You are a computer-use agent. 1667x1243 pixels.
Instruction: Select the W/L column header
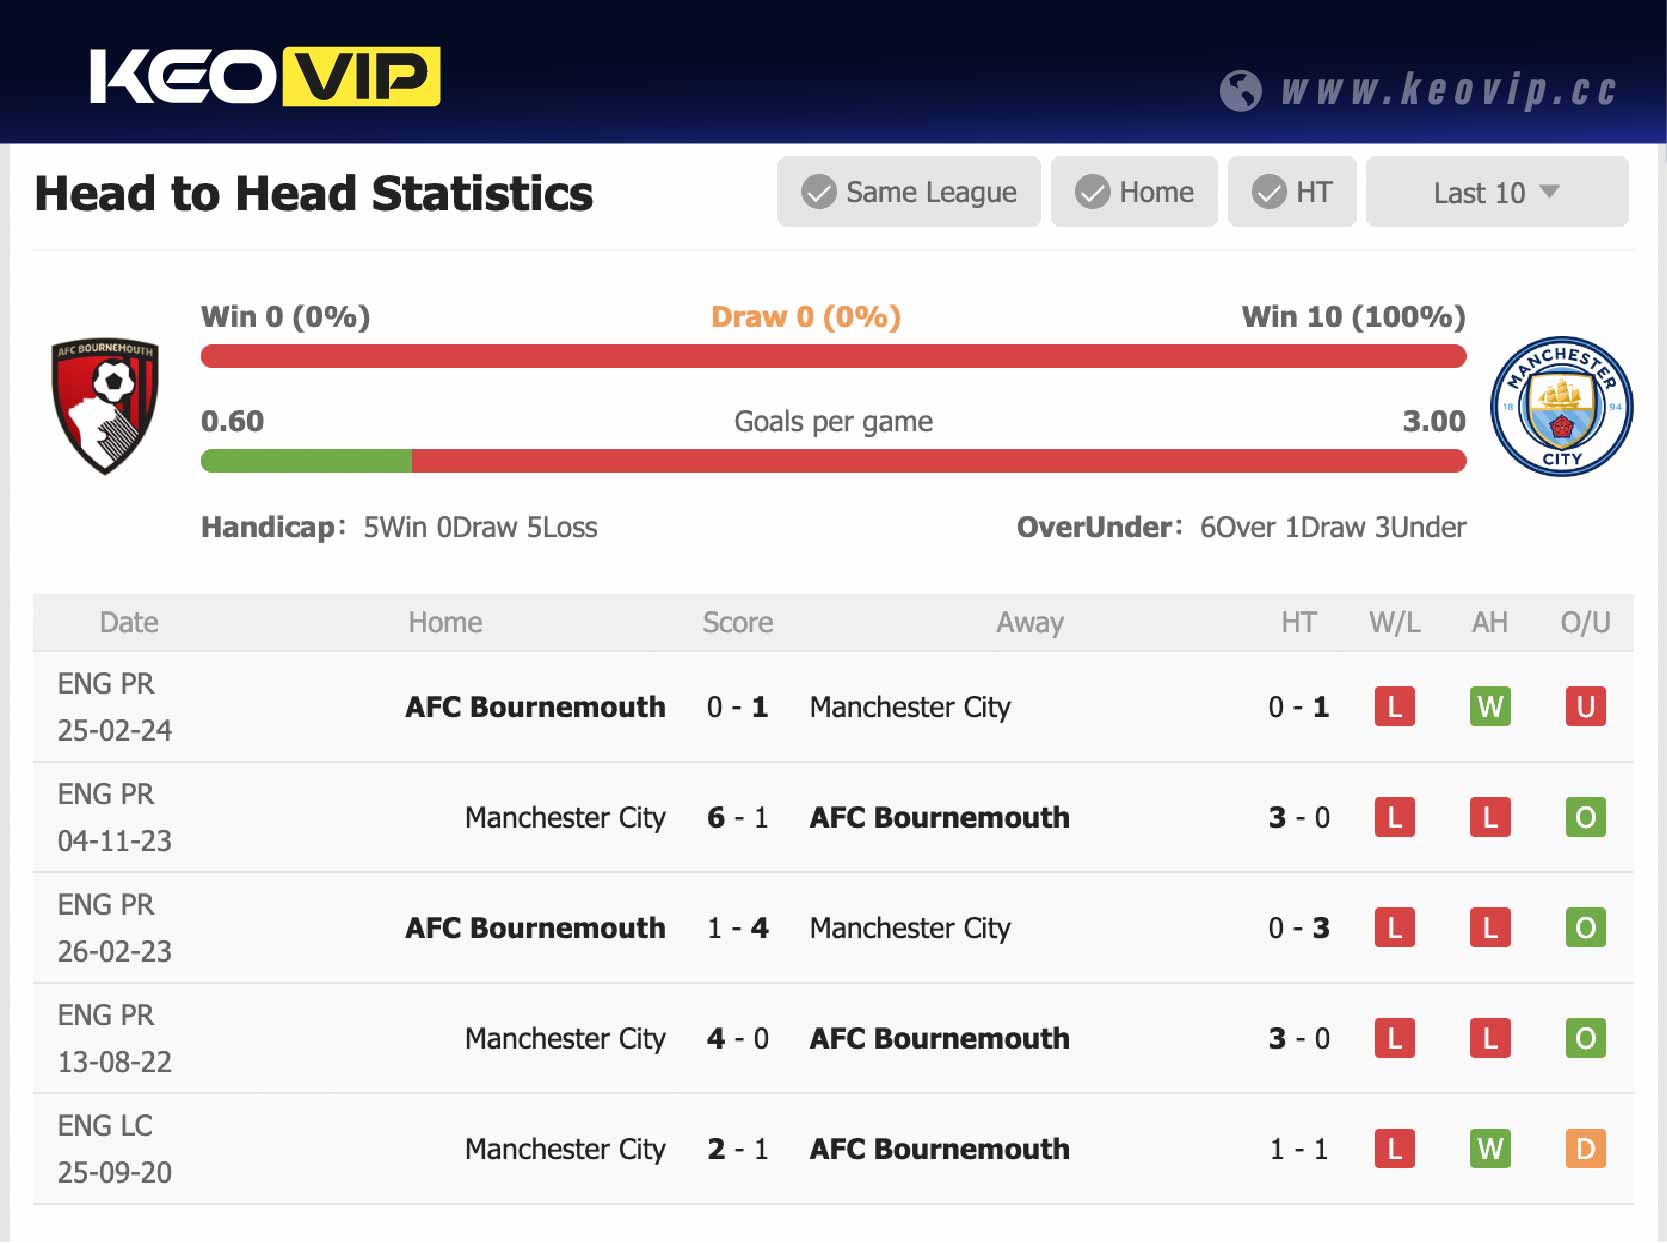[1394, 622]
